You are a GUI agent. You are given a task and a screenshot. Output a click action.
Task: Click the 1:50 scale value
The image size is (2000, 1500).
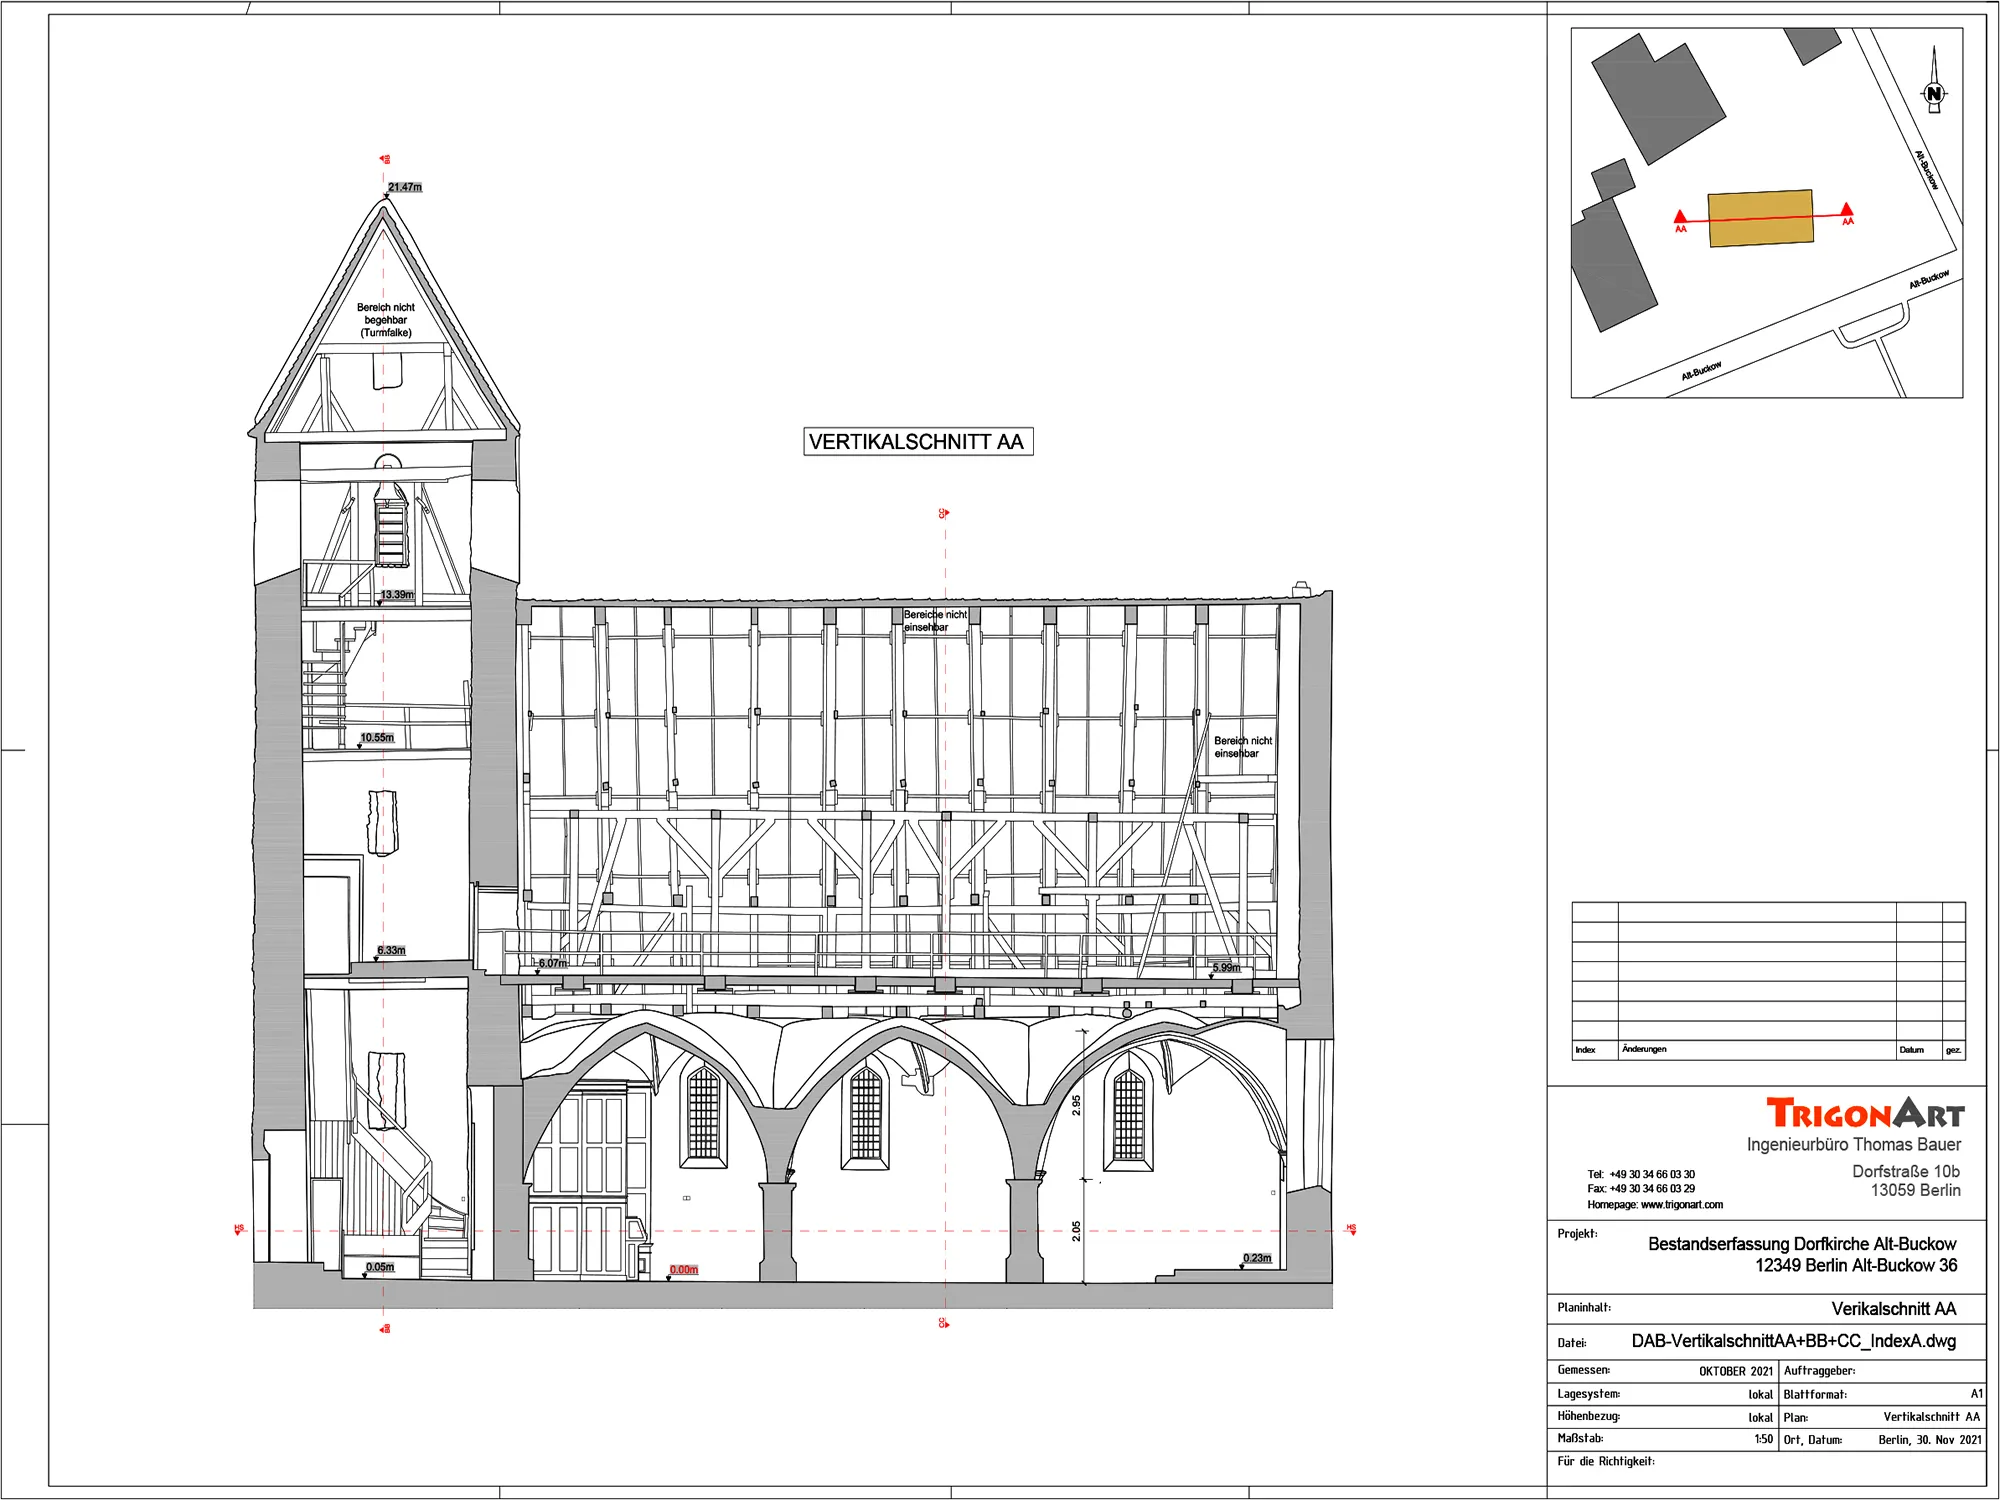pyautogui.click(x=1764, y=1440)
